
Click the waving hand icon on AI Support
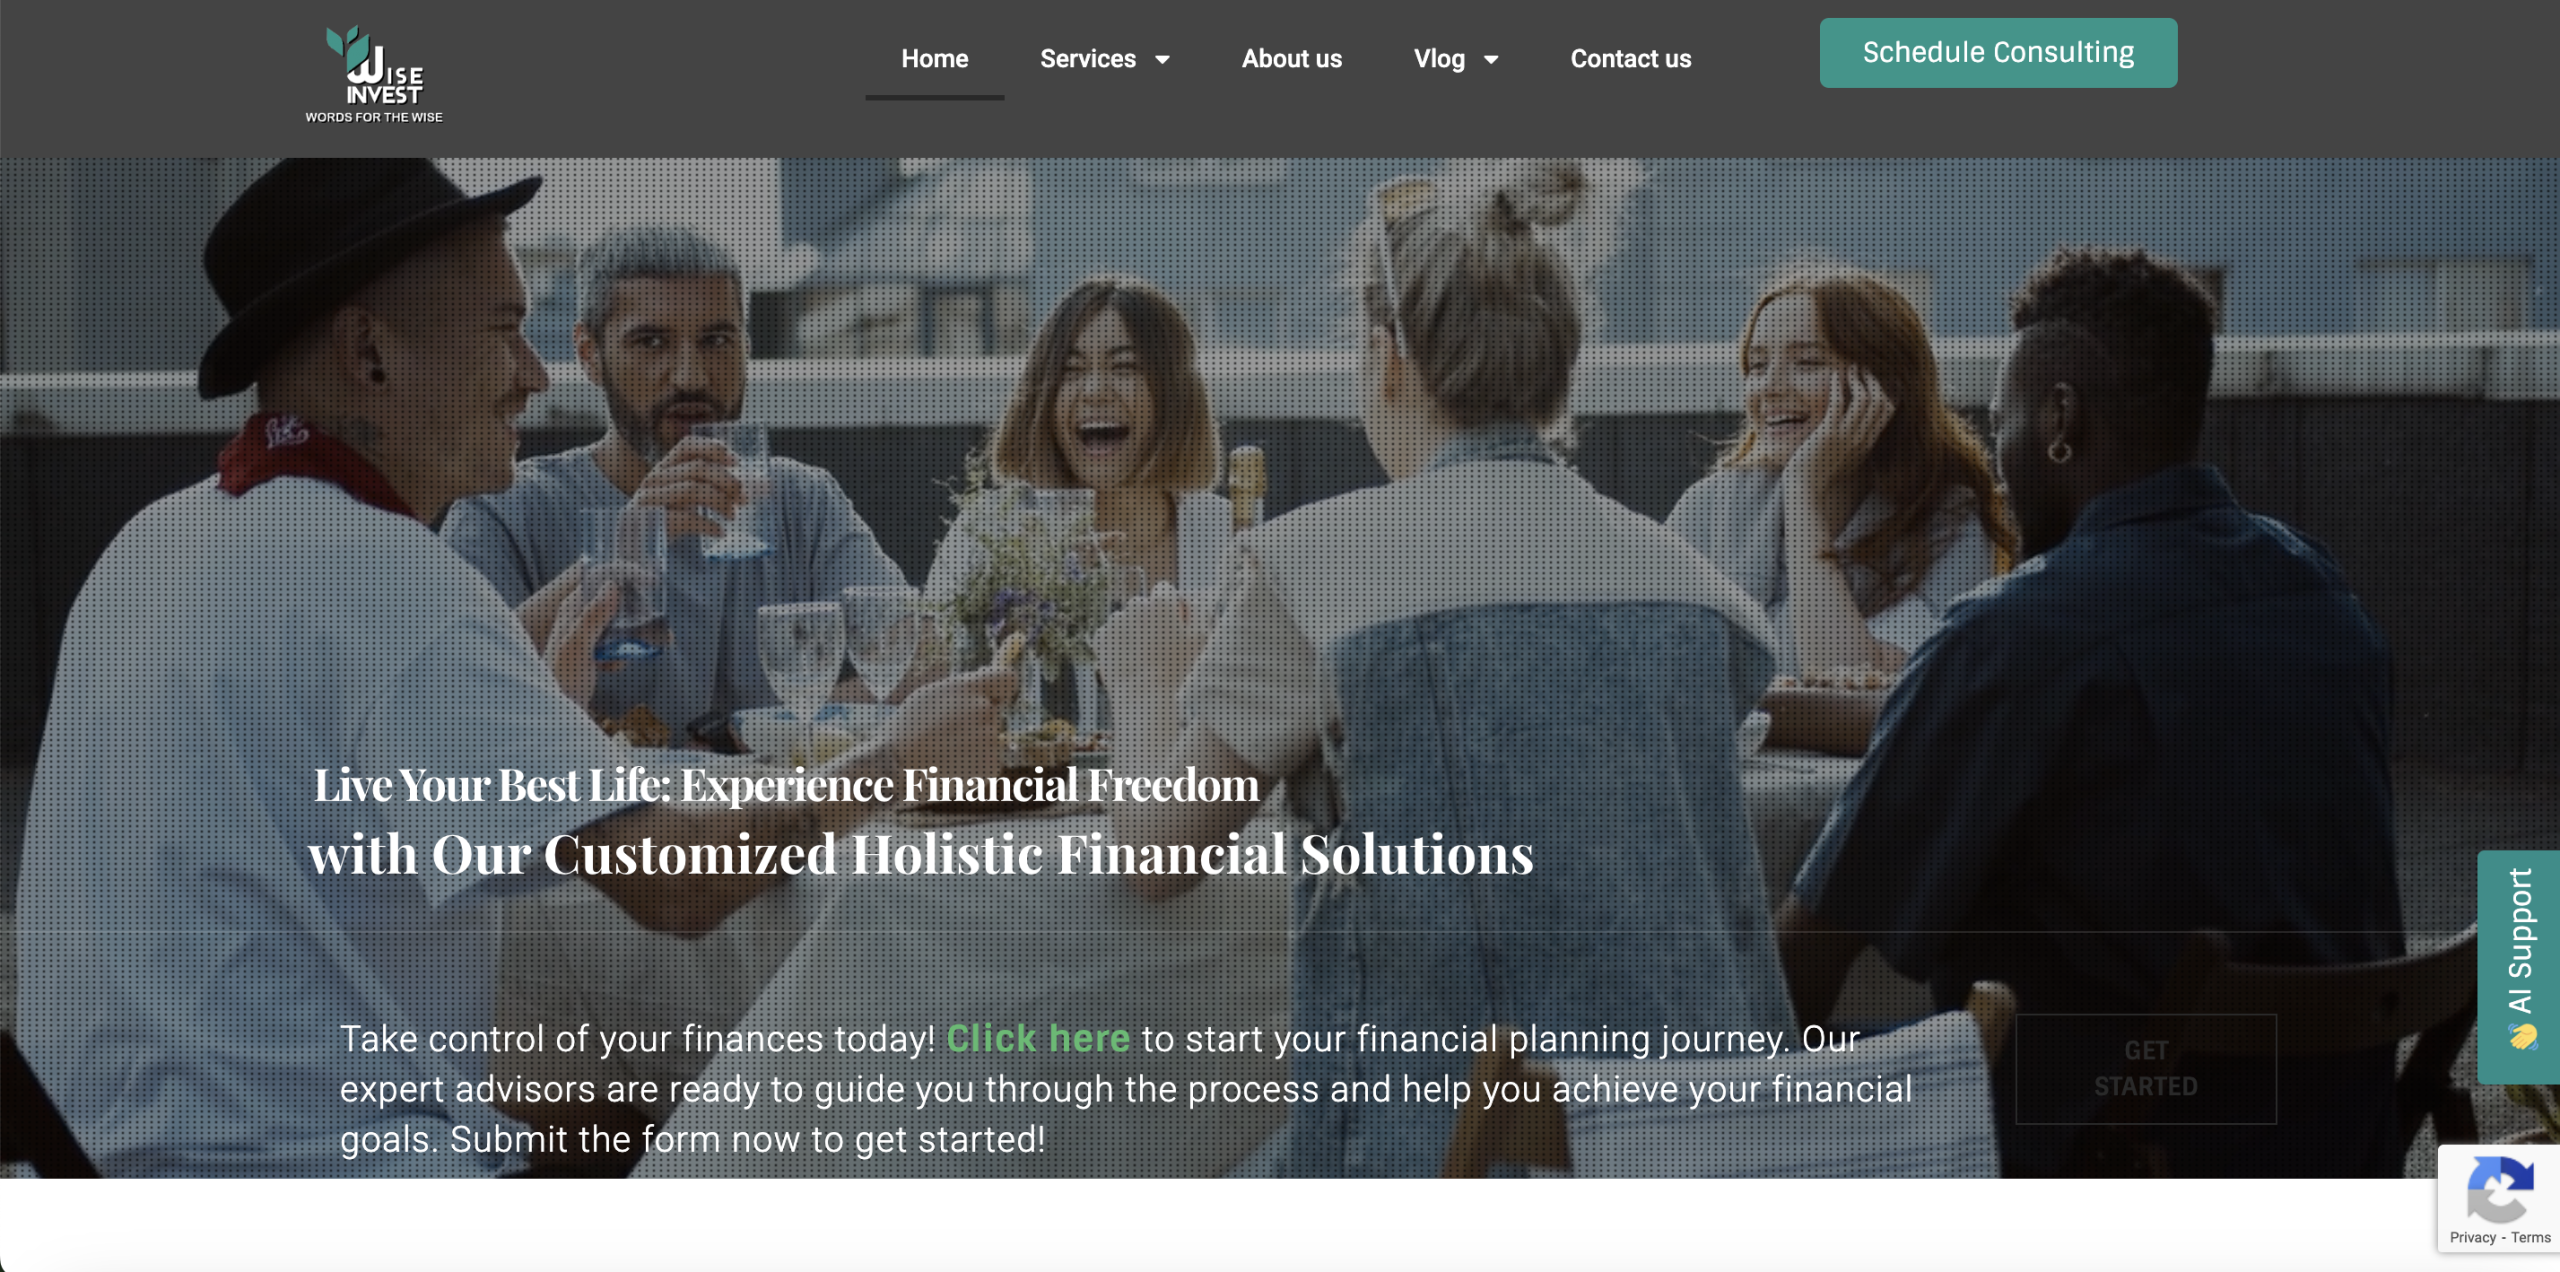[2523, 1036]
